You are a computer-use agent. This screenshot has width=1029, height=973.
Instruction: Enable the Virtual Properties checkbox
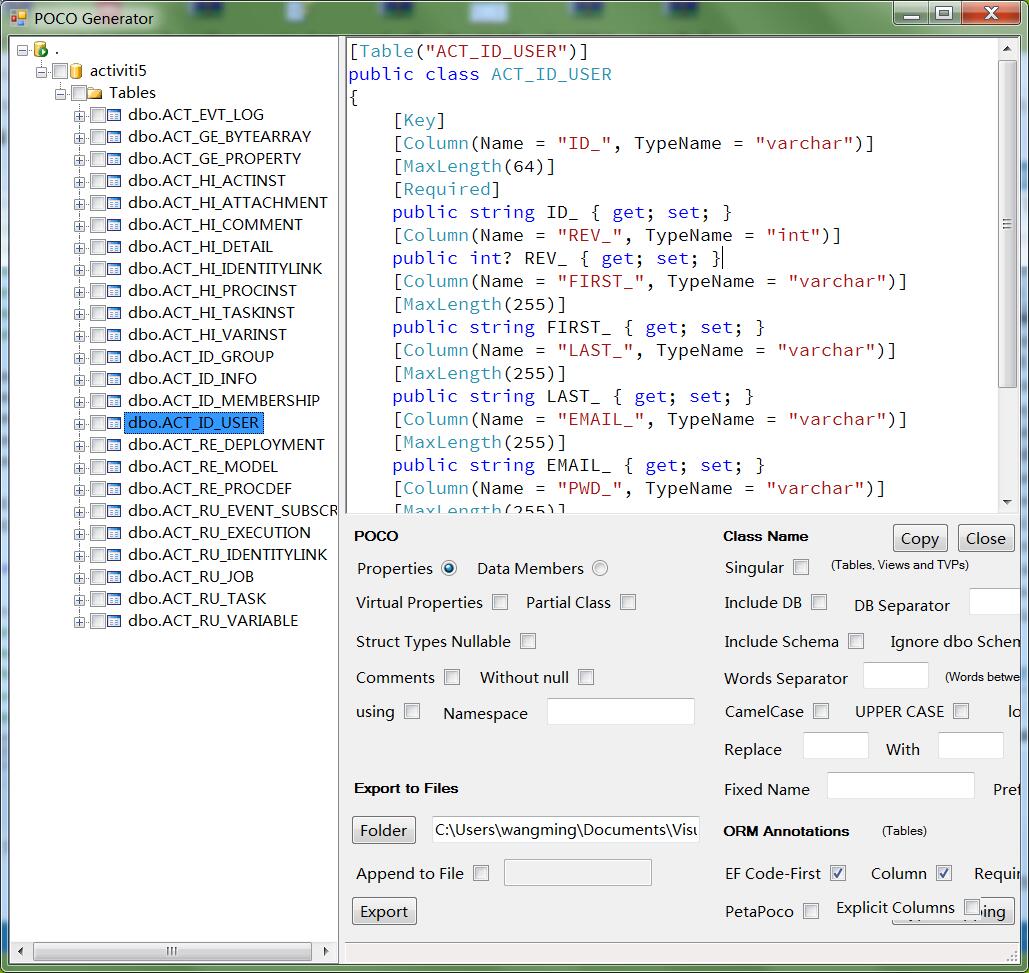(500, 602)
